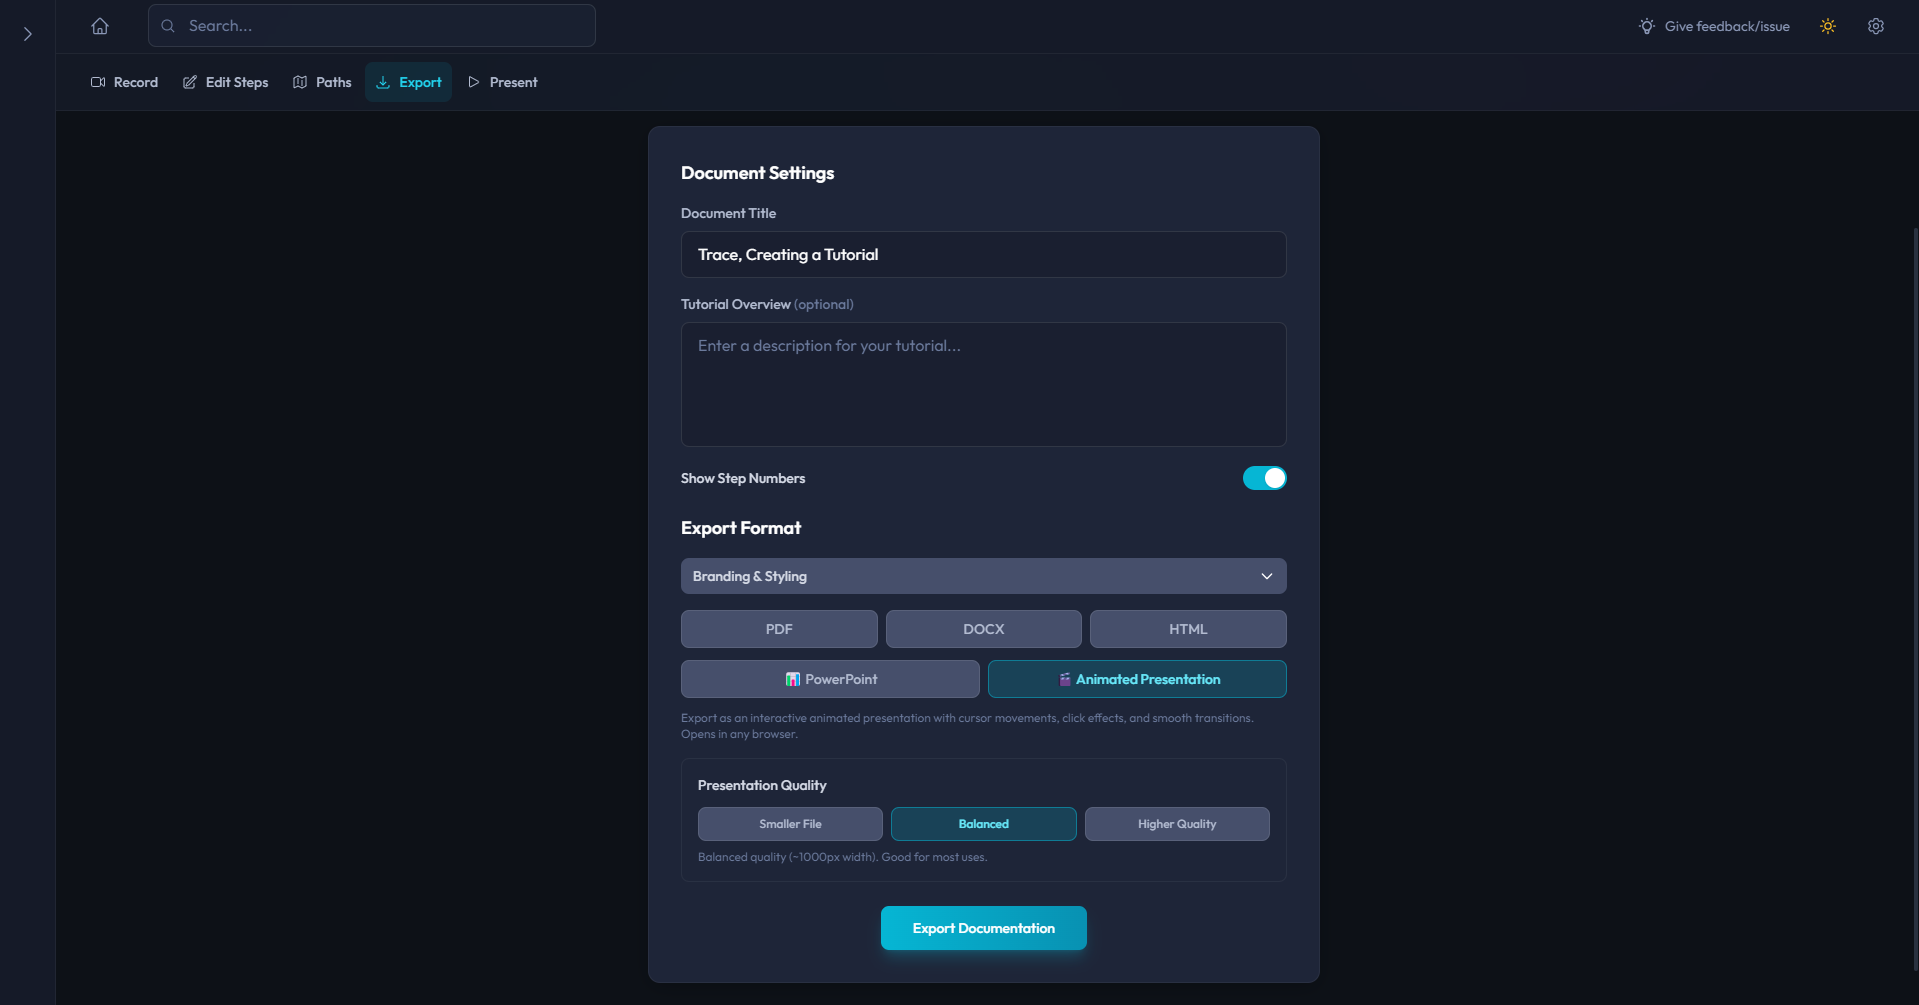The image size is (1919, 1005).
Task: Select PowerPoint export format
Action: coord(830,679)
